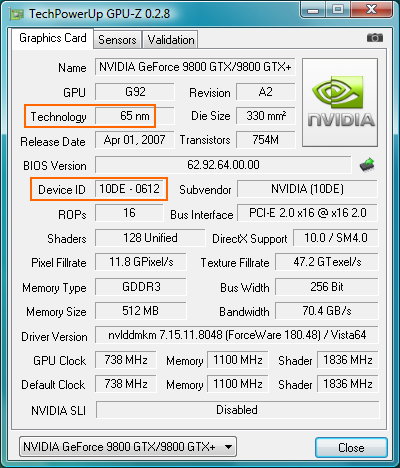Click the Transistors value 754M

click(266, 140)
